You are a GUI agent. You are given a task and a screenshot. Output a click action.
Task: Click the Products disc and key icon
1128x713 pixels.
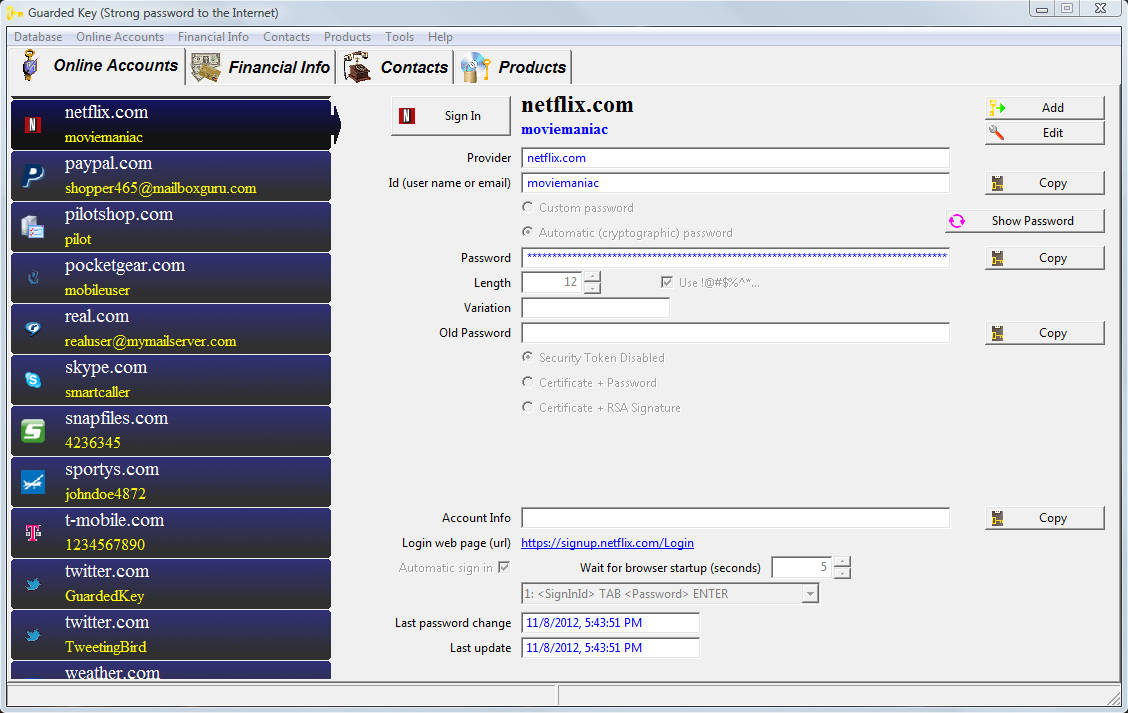click(476, 67)
